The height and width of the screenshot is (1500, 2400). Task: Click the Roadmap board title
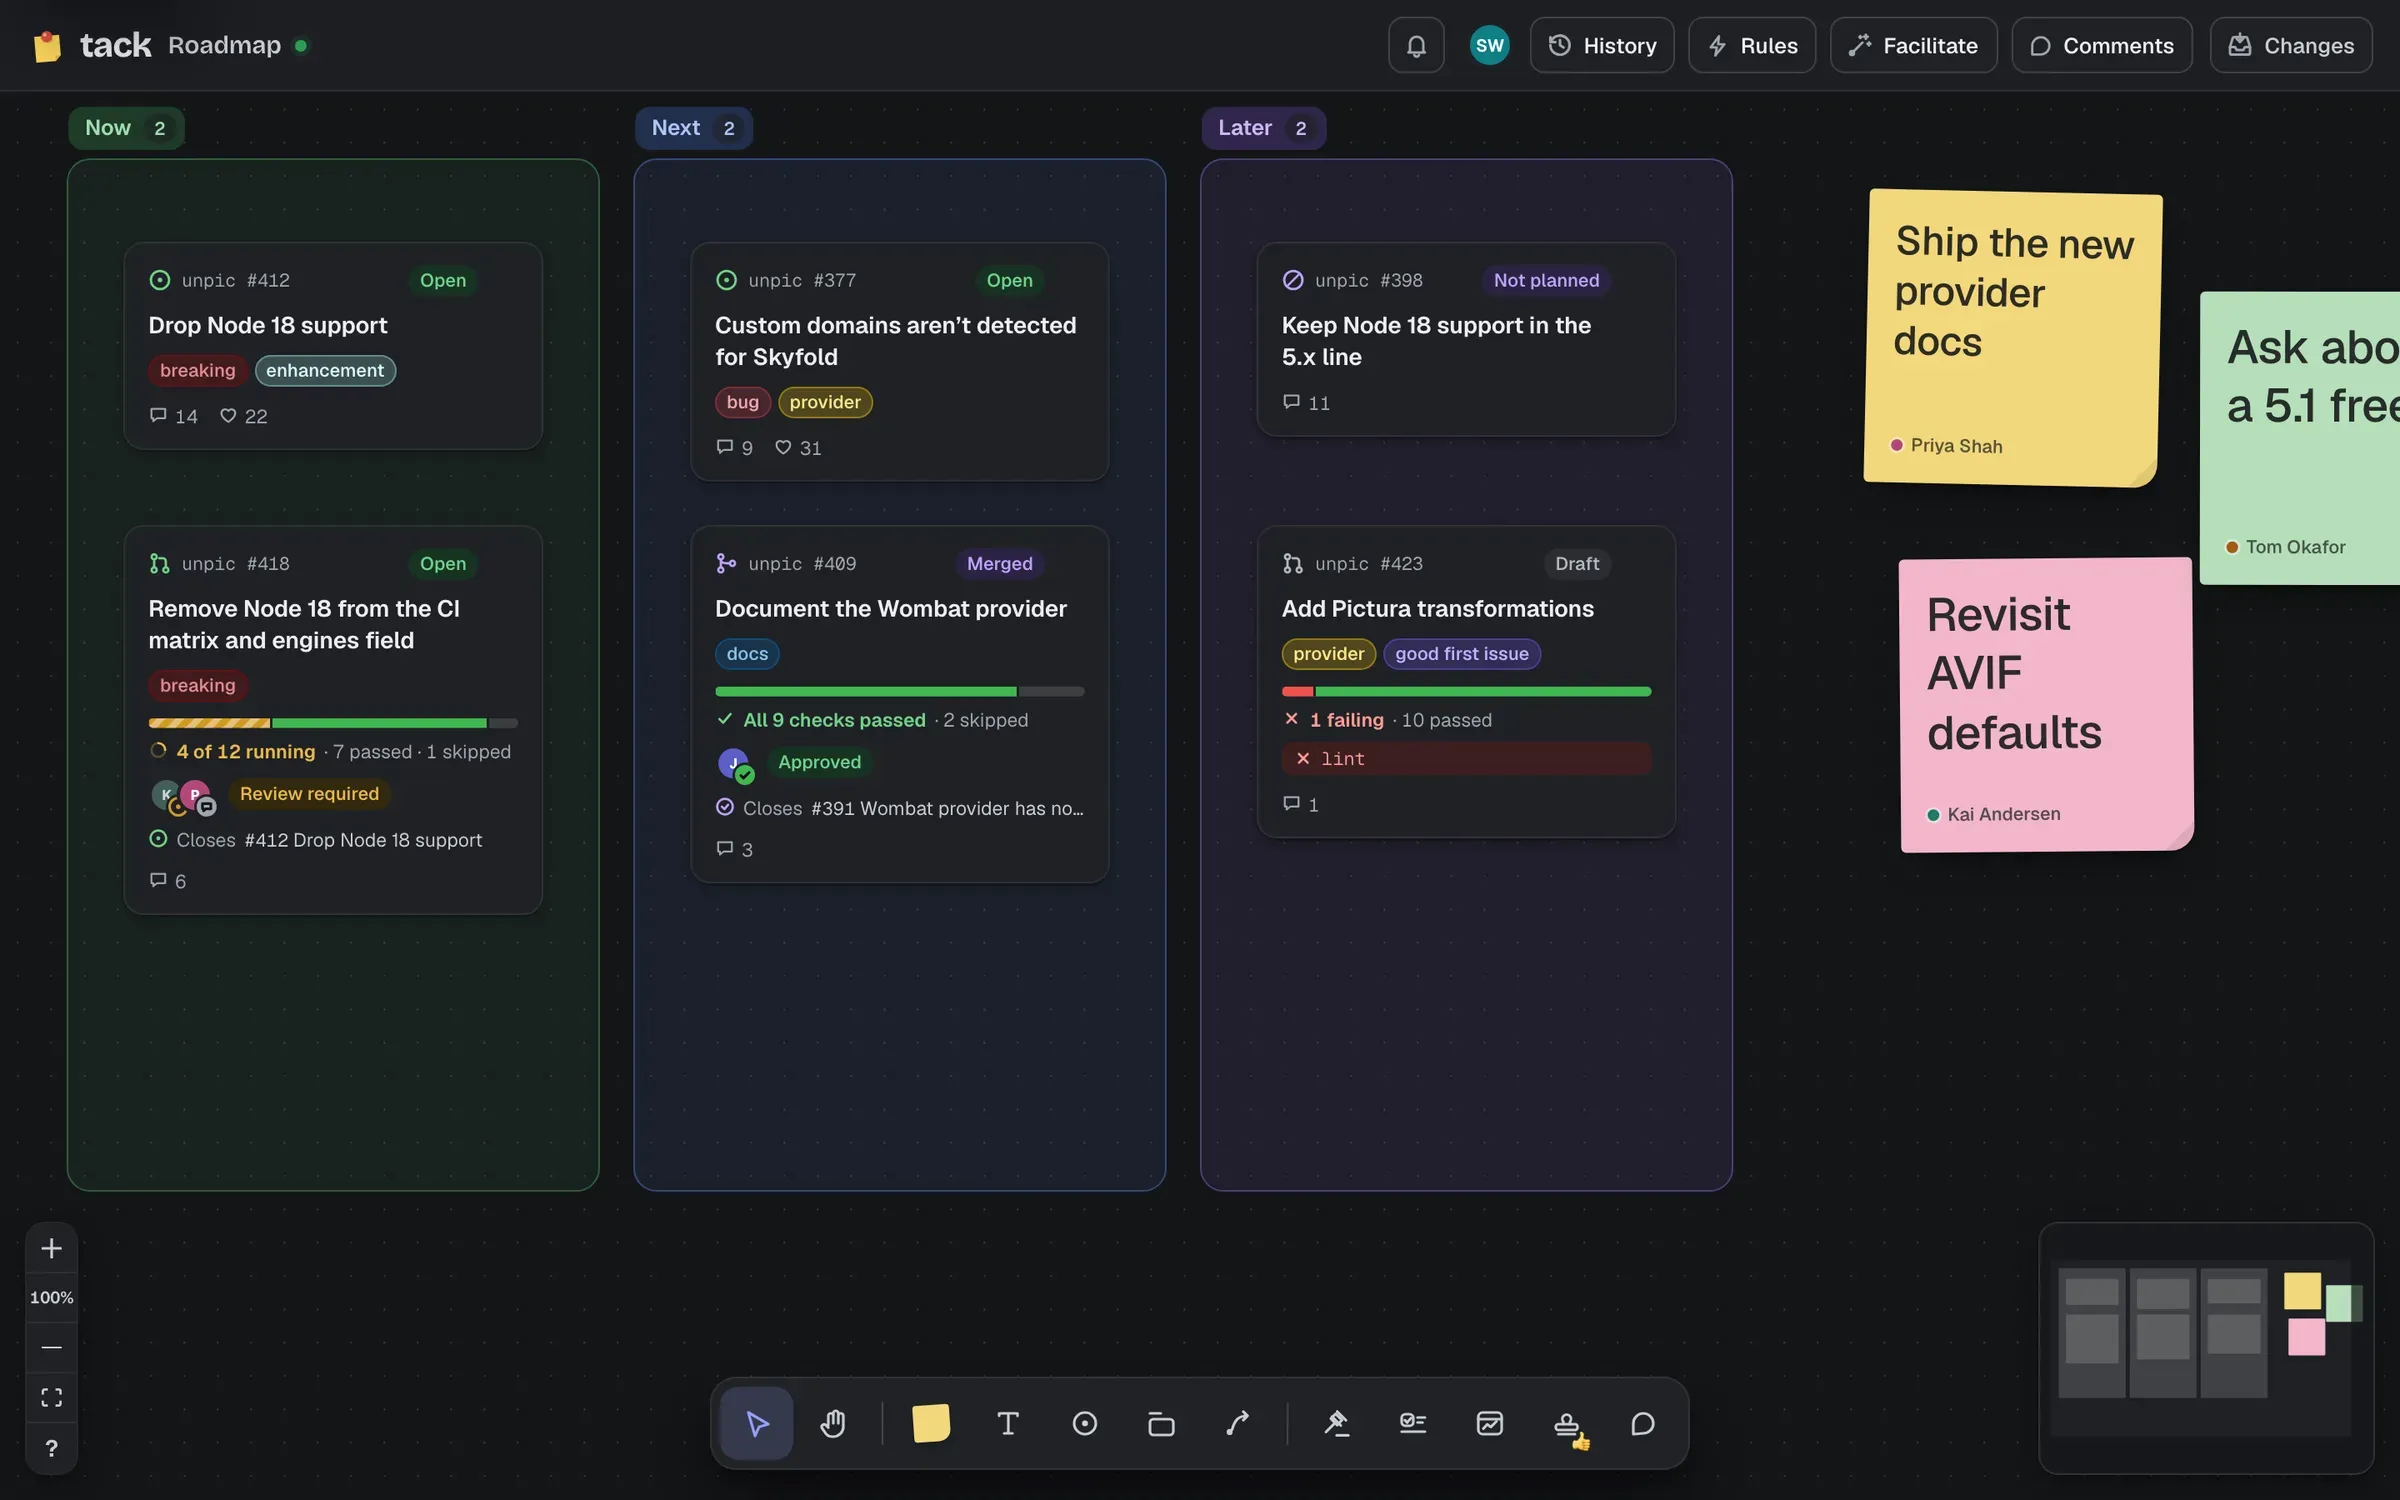pos(224,45)
